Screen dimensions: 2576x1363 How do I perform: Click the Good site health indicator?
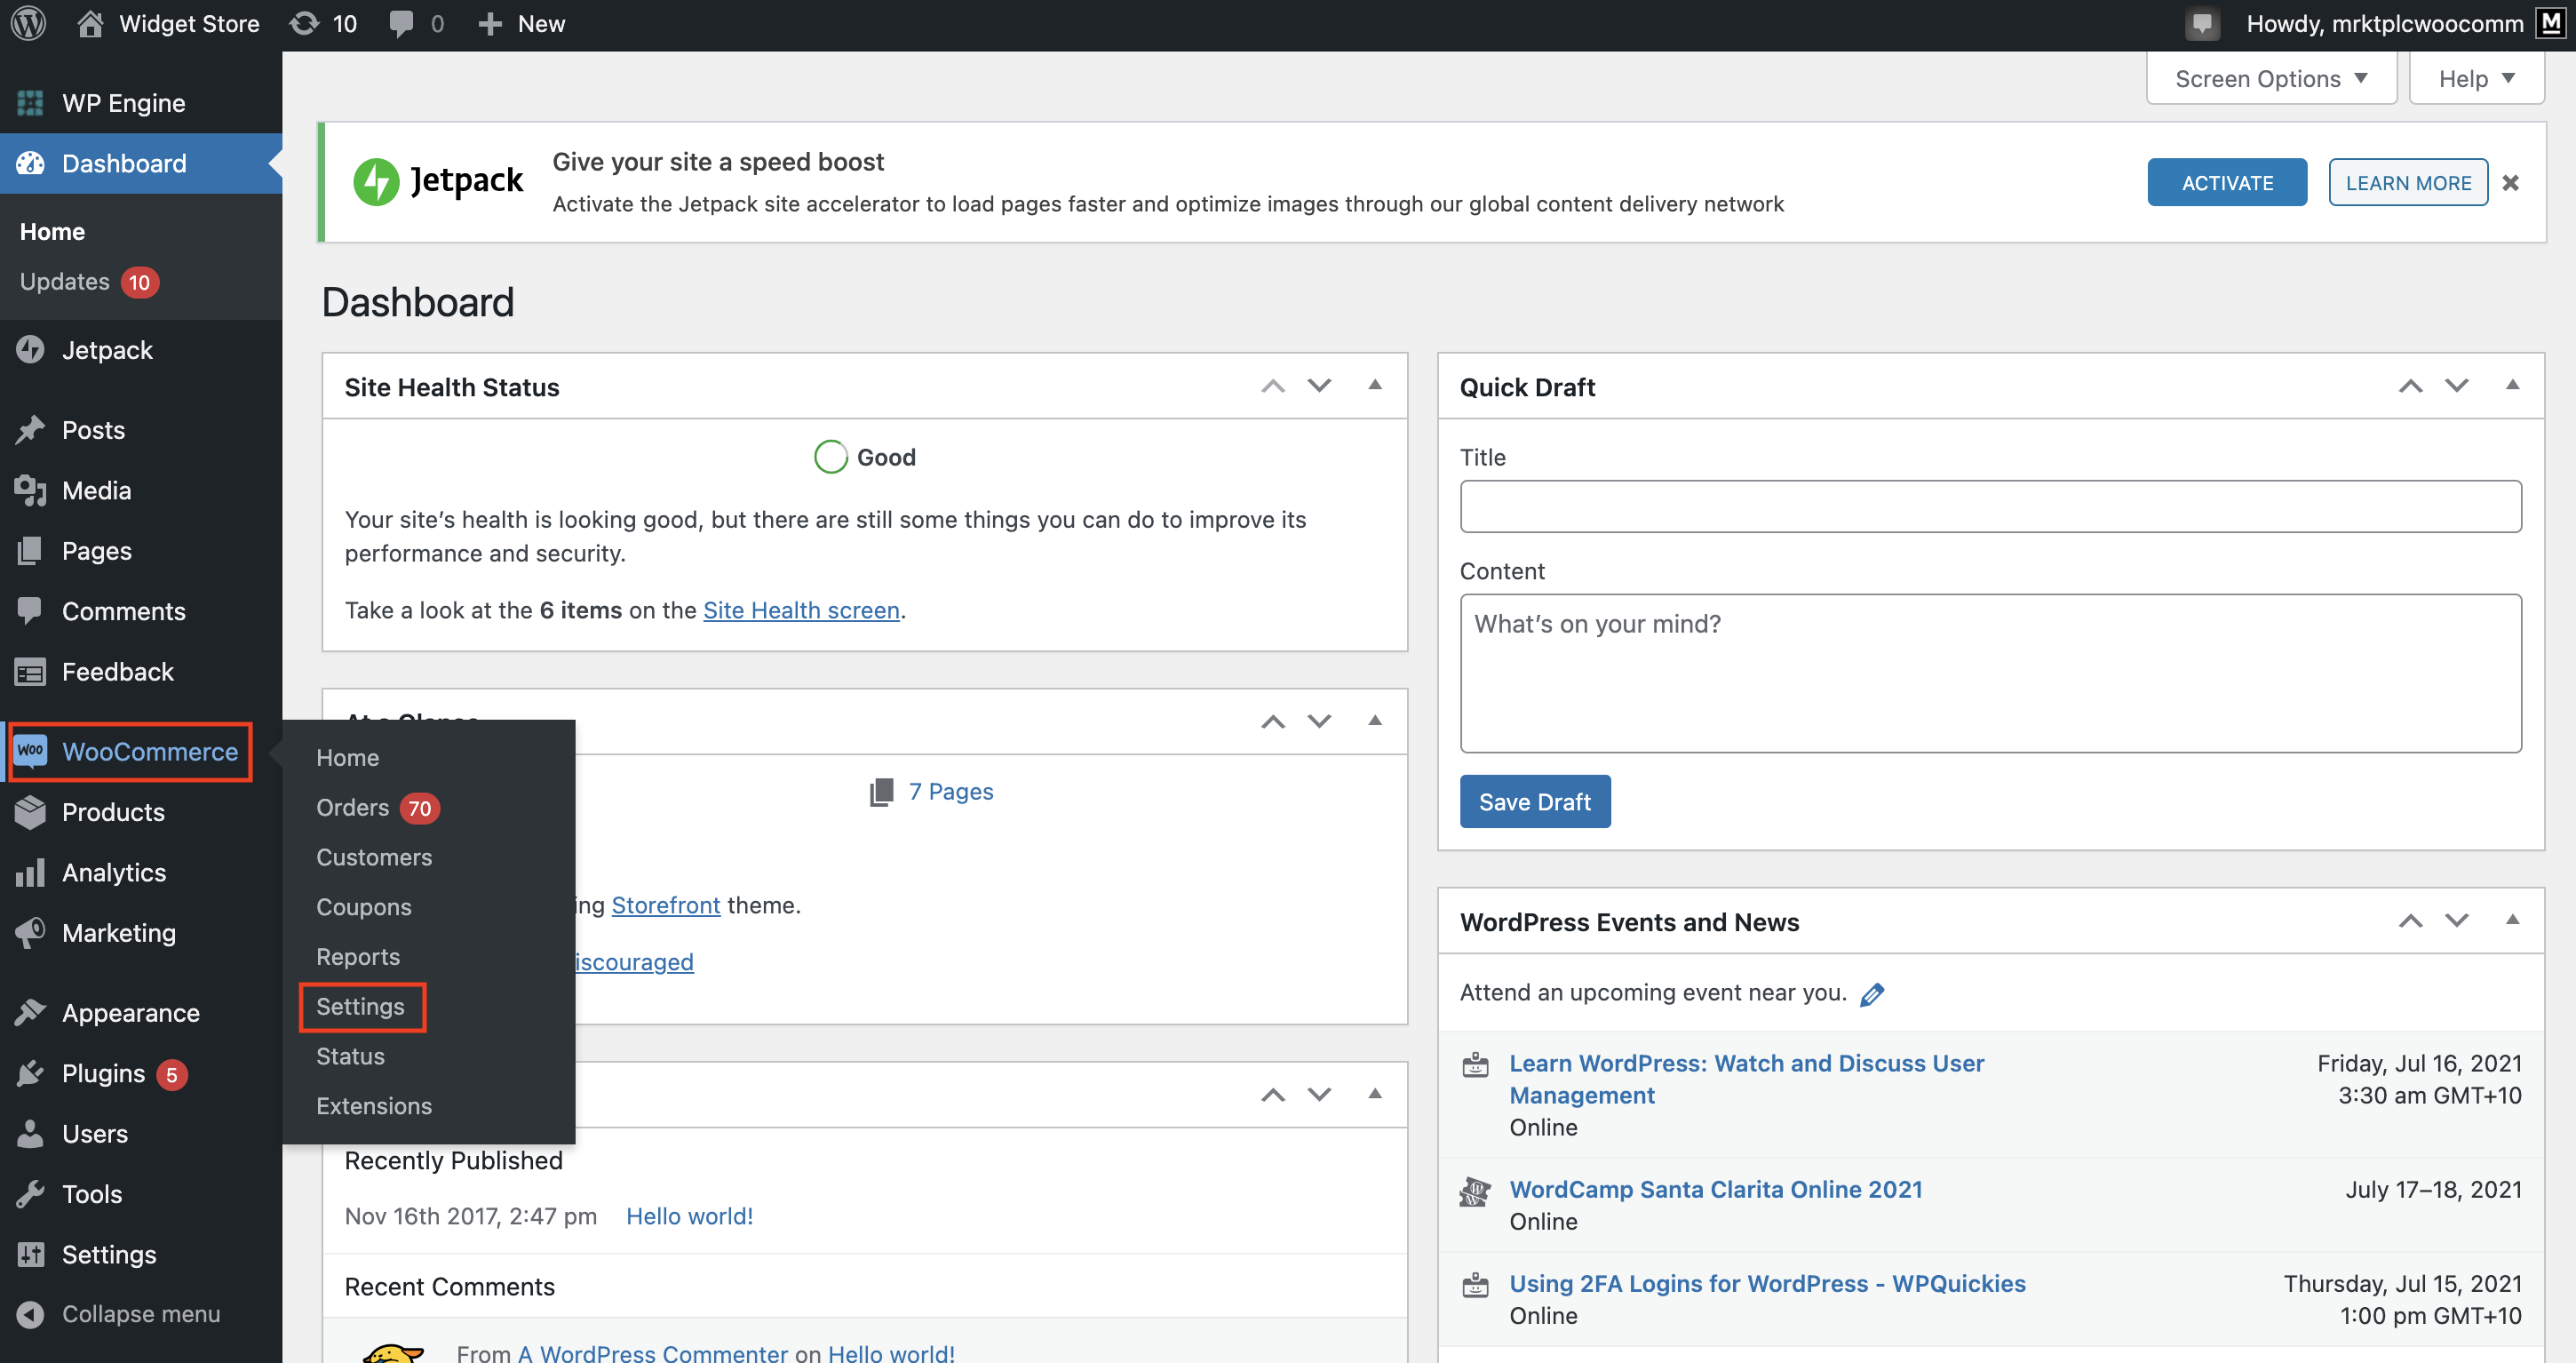865,457
